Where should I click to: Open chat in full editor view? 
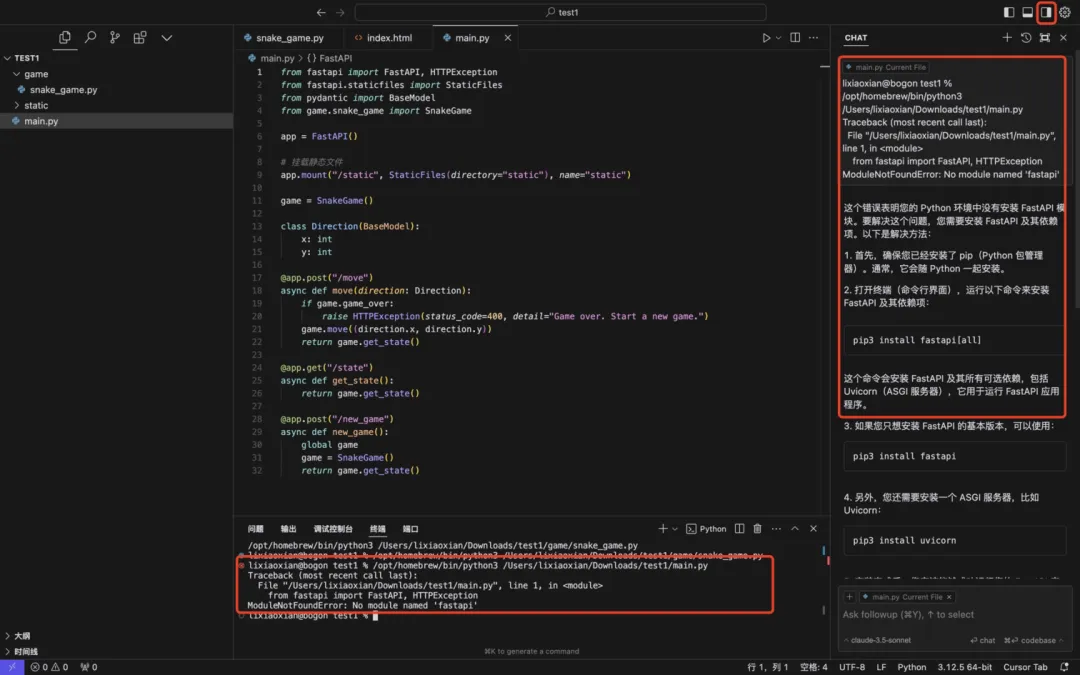1045,38
